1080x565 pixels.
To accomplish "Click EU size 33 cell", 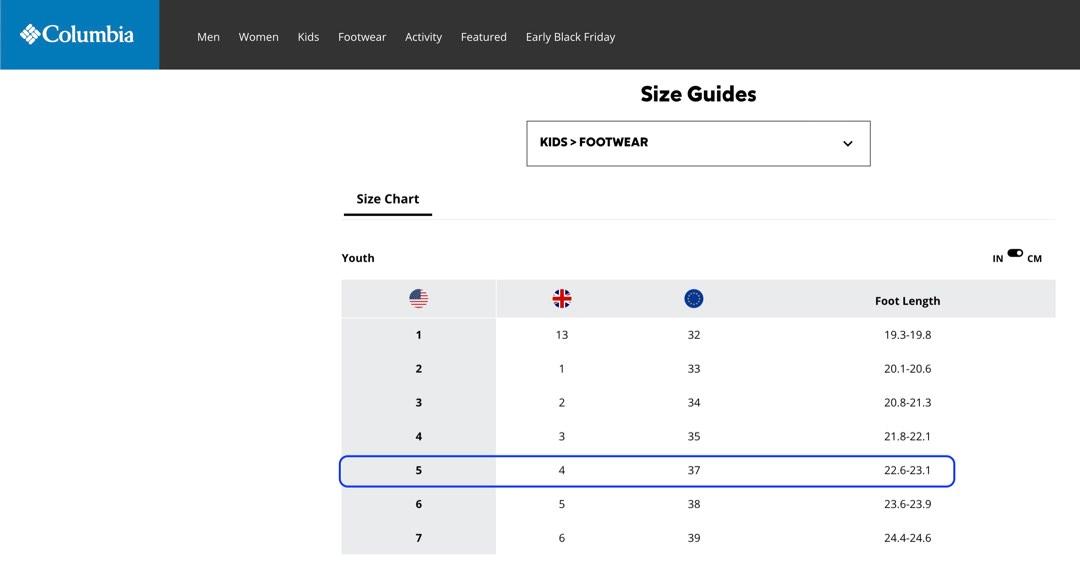I will (694, 369).
